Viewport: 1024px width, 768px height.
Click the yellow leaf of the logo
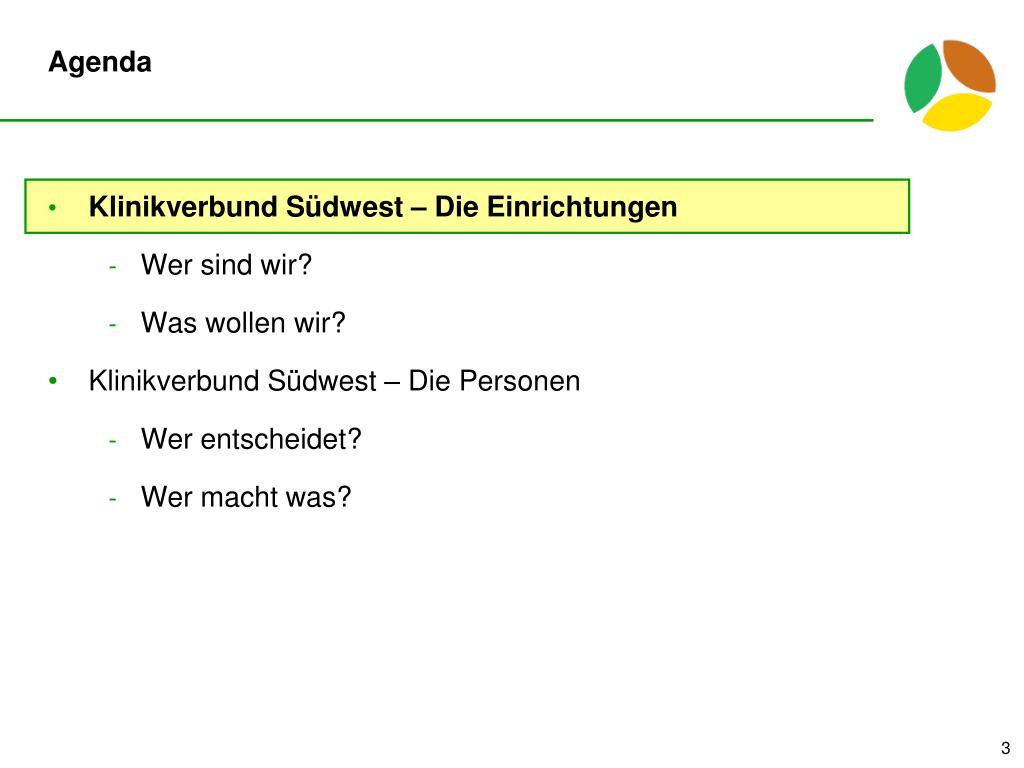pyautogui.click(x=957, y=112)
